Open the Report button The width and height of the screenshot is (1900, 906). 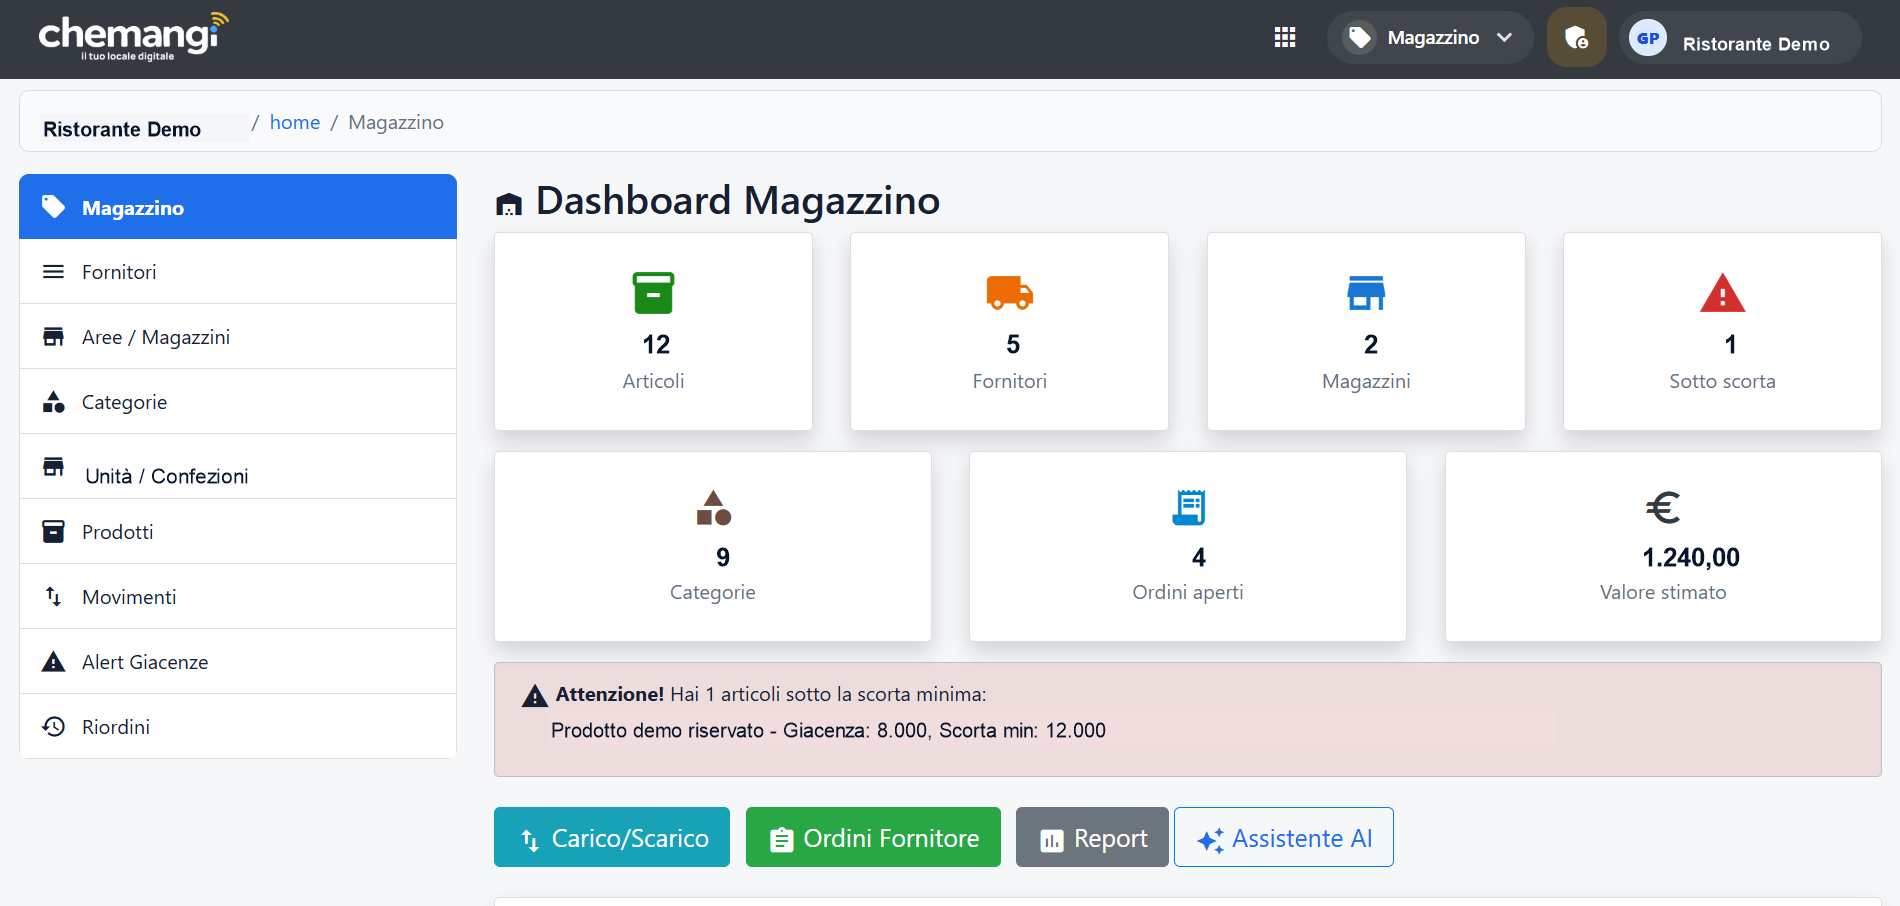pos(1092,837)
